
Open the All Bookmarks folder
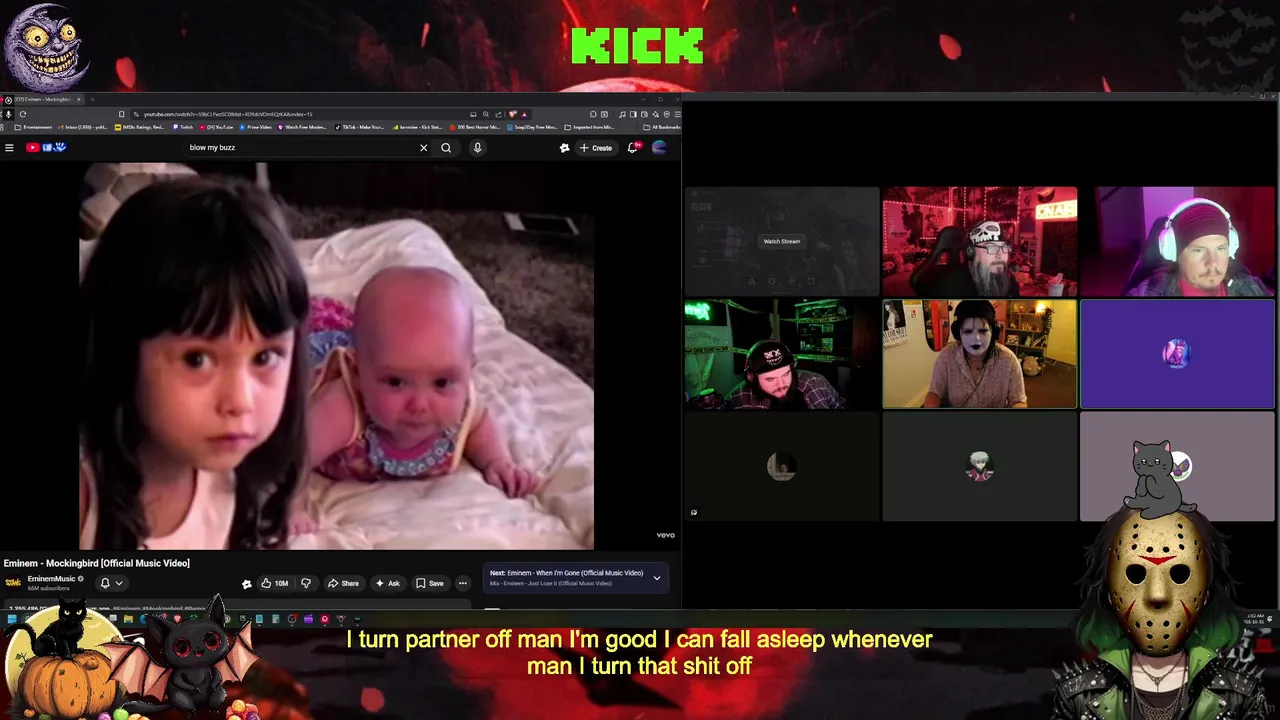(x=662, y=127)
